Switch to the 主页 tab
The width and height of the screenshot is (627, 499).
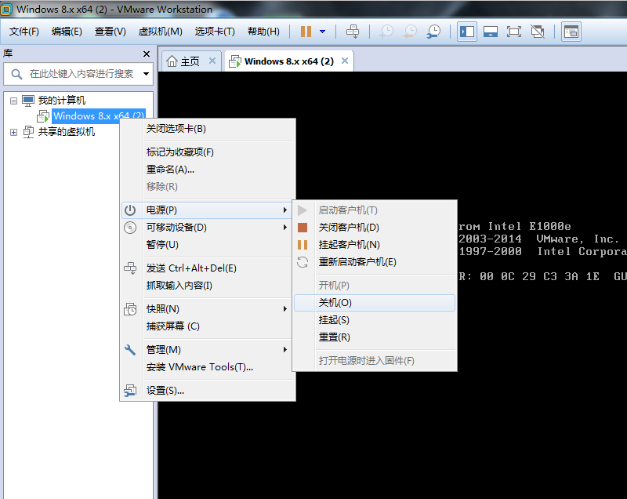point(183,61)
